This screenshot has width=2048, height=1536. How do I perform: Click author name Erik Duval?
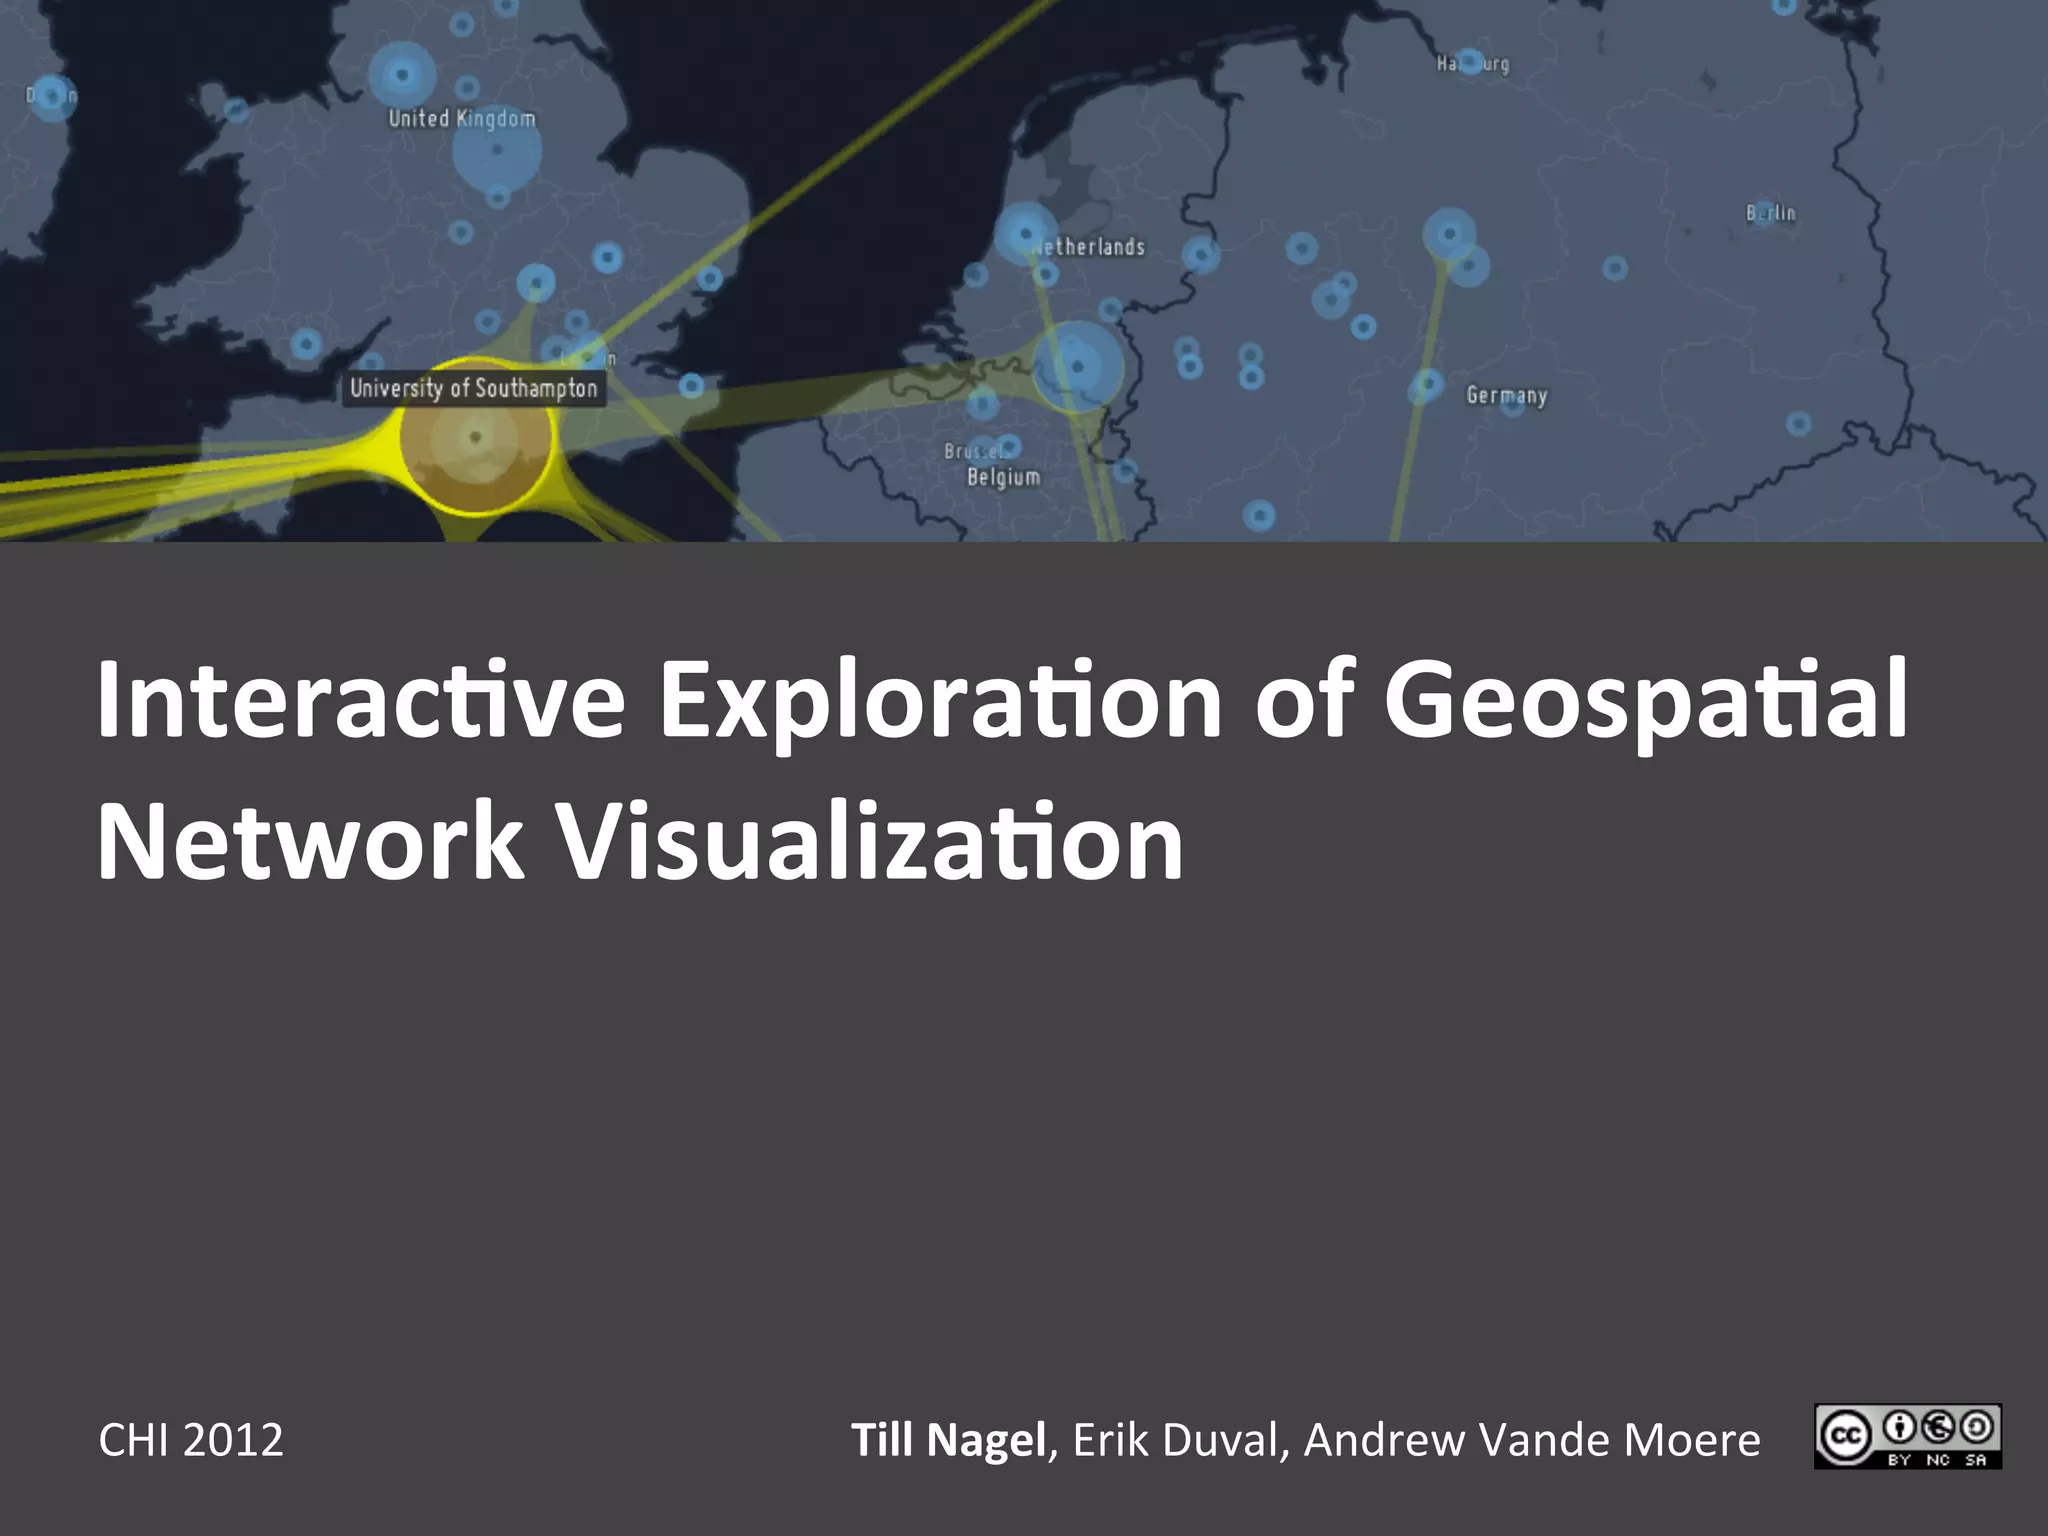pos(1176,1440)
